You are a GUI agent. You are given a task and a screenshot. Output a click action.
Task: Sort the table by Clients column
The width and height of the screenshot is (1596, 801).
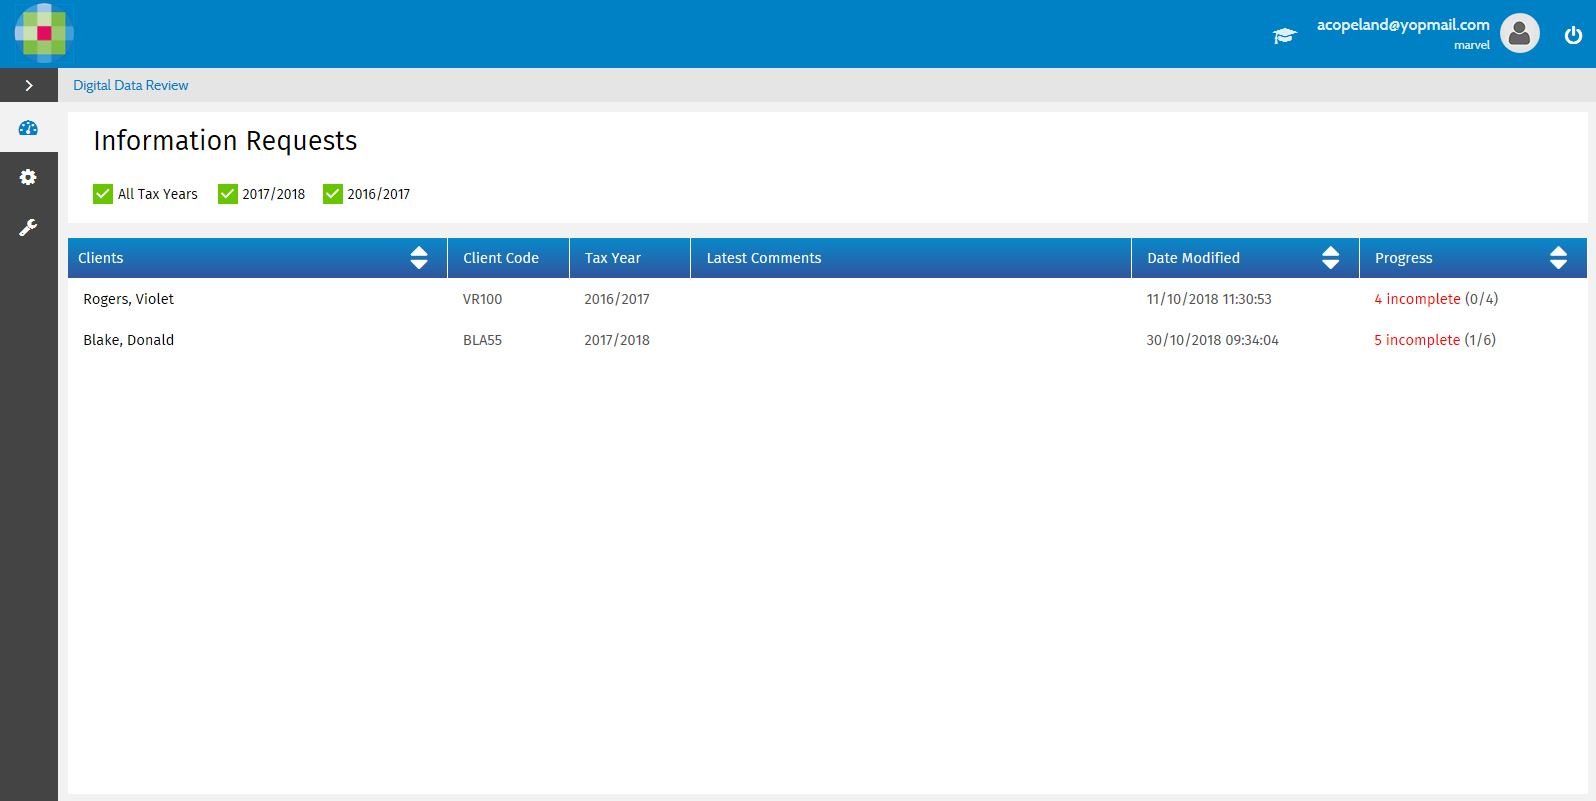[x=419, y=258]
